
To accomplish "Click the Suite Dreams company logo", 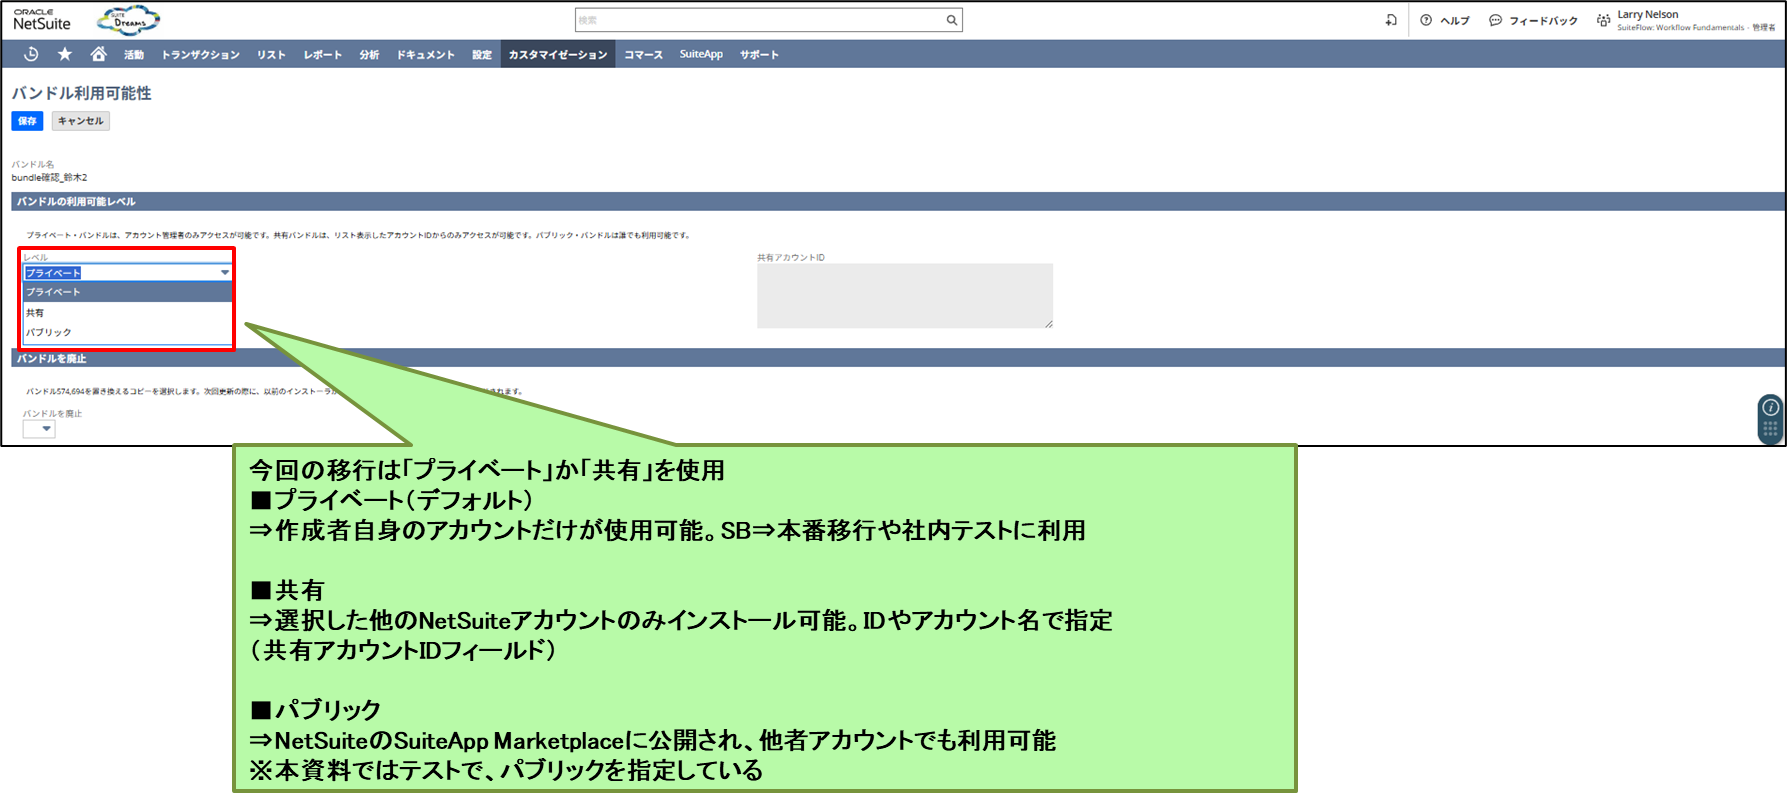I will point(128,20).
